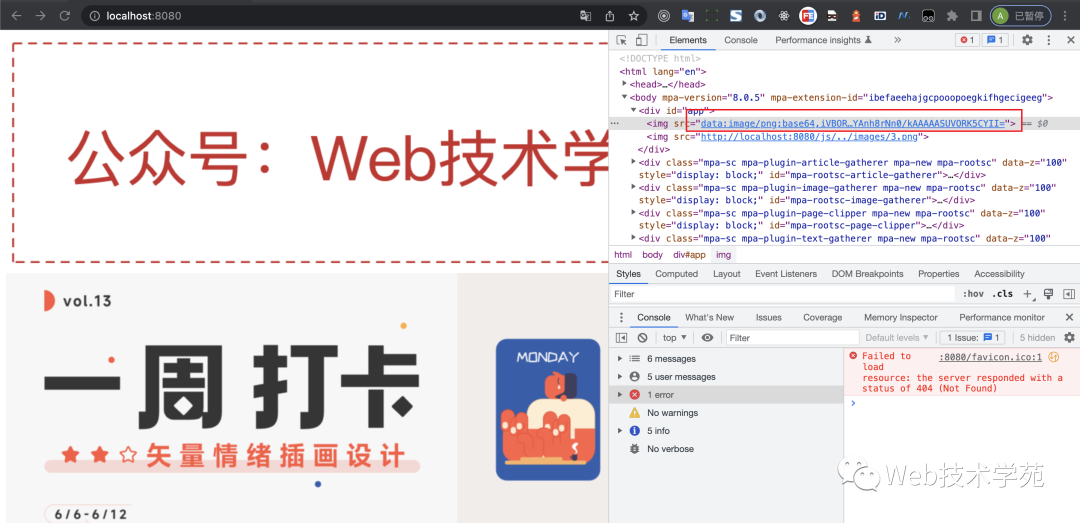Open the translate page icon
This screenshot has height=523, width=1080.
click(x=585, y=16)
